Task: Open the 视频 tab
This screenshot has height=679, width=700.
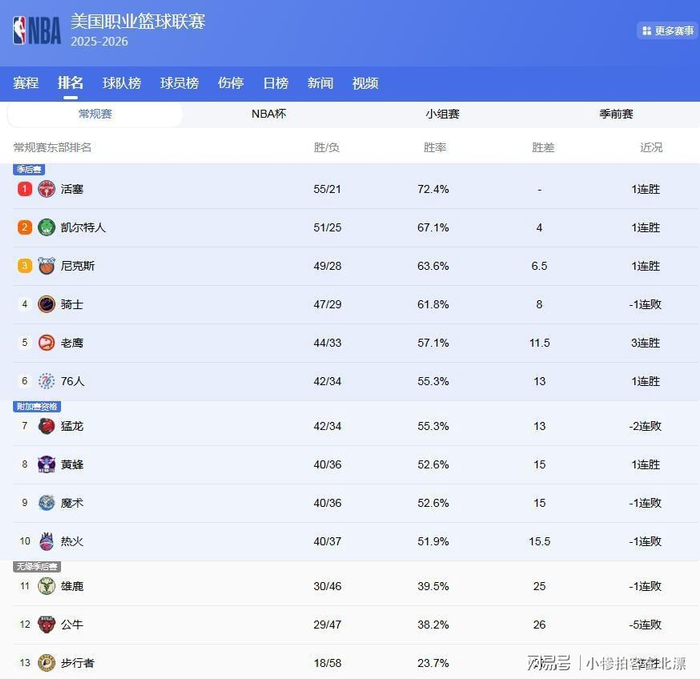Action: [365, 83]
